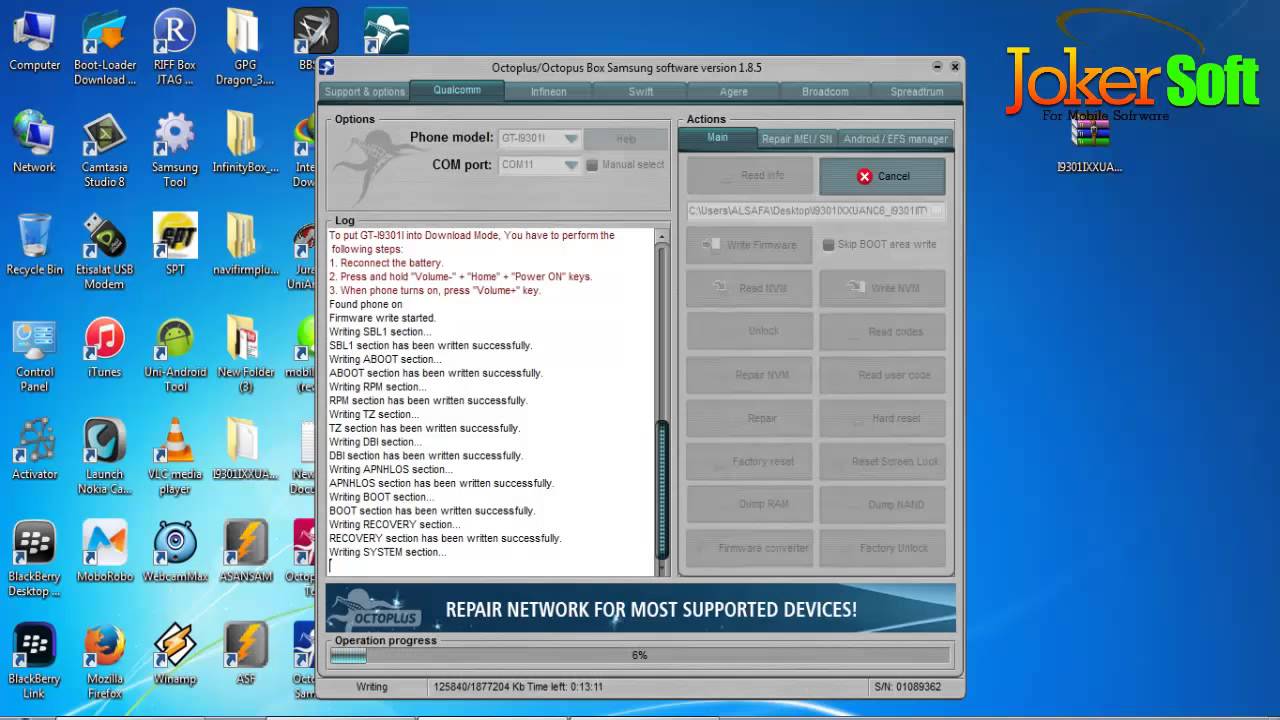
Task: Click 'Firmware write started.' log line
Action: pos(382,318)
